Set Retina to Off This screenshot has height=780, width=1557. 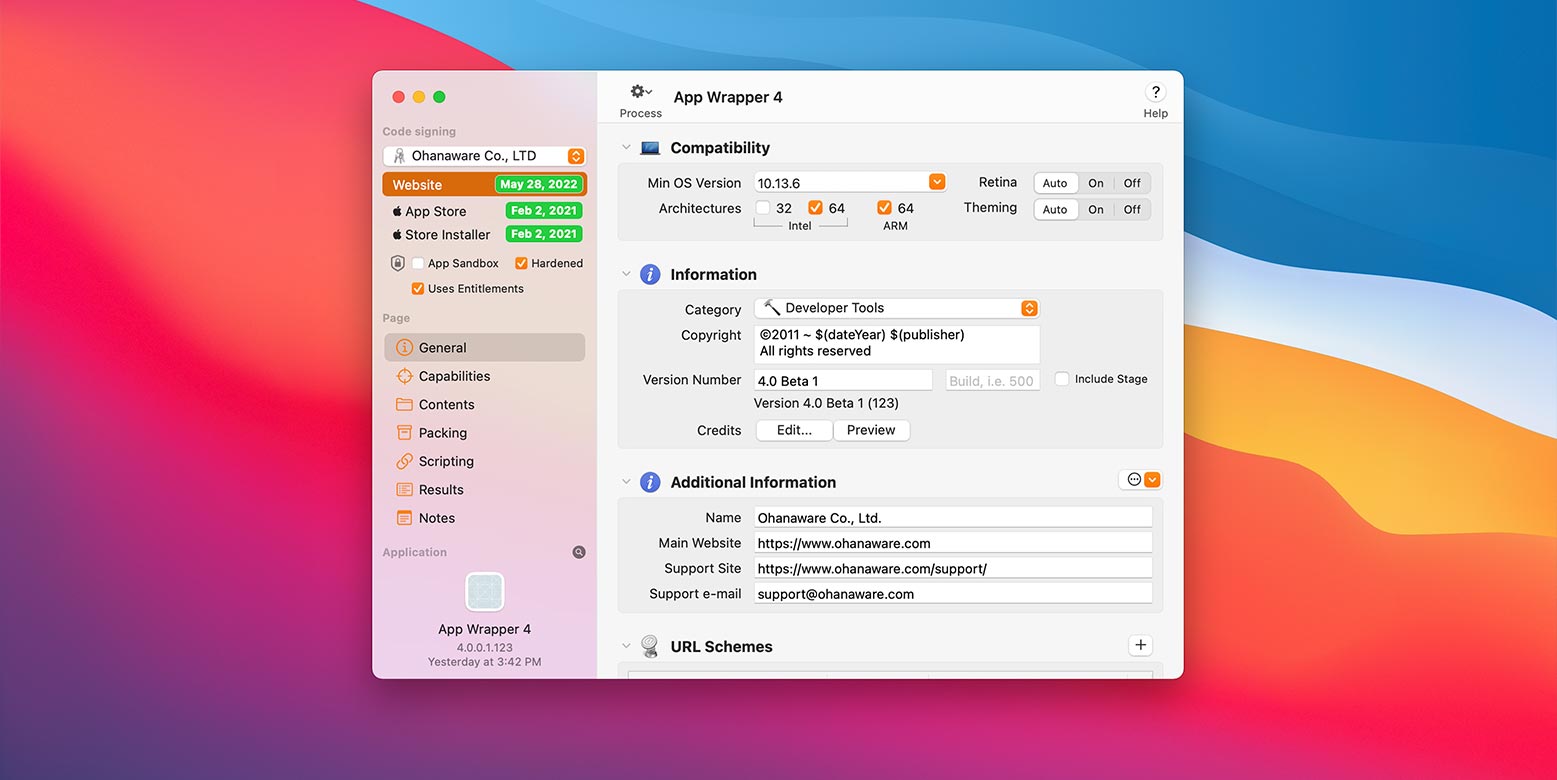pos(1132,183)
